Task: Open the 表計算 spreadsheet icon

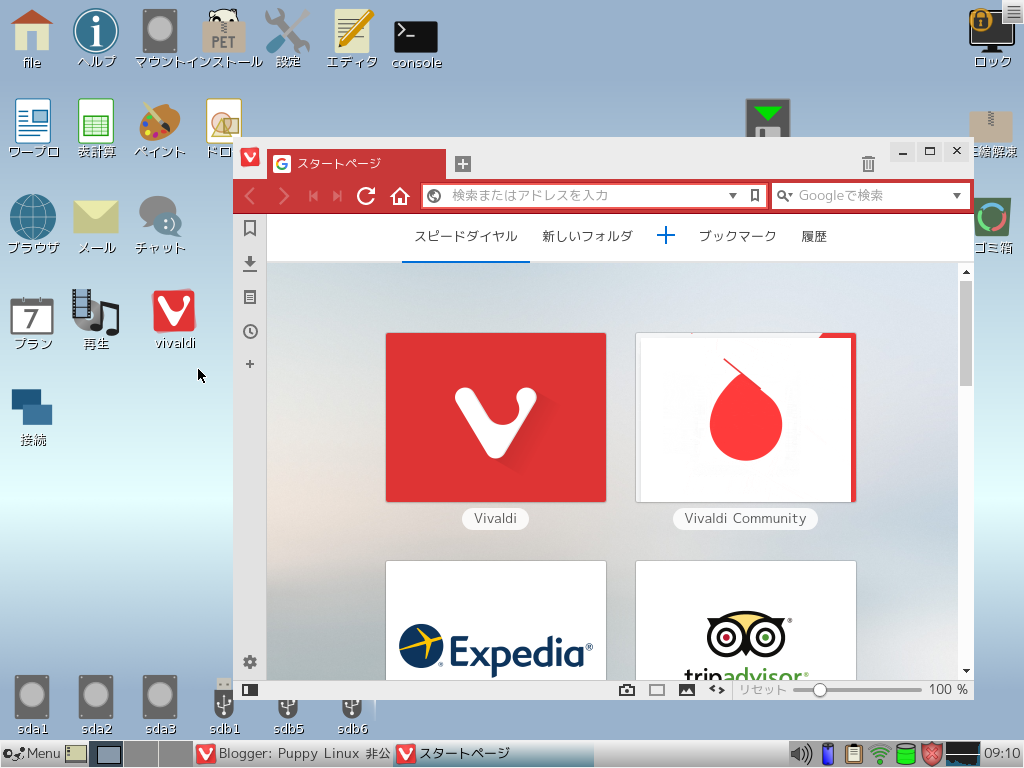Action: pyautogui.click(x=96, y=129)
